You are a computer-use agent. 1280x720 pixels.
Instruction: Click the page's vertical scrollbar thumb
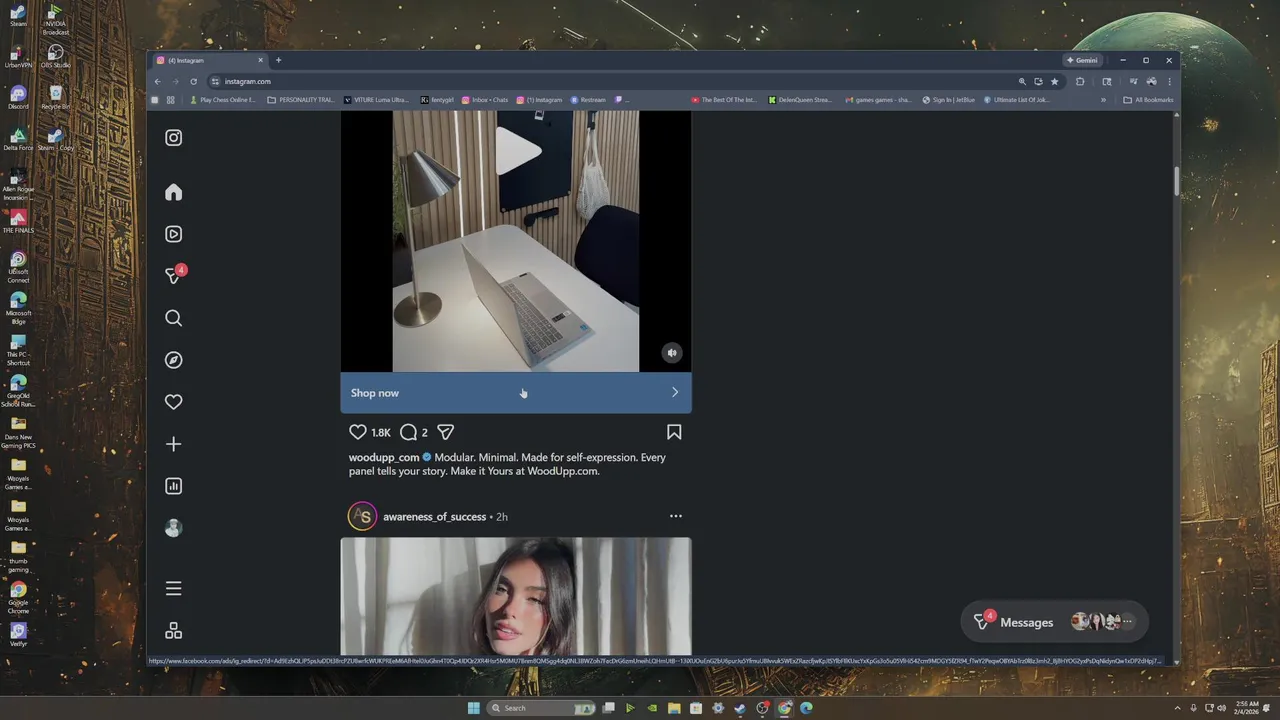(x=1176, y=182)
